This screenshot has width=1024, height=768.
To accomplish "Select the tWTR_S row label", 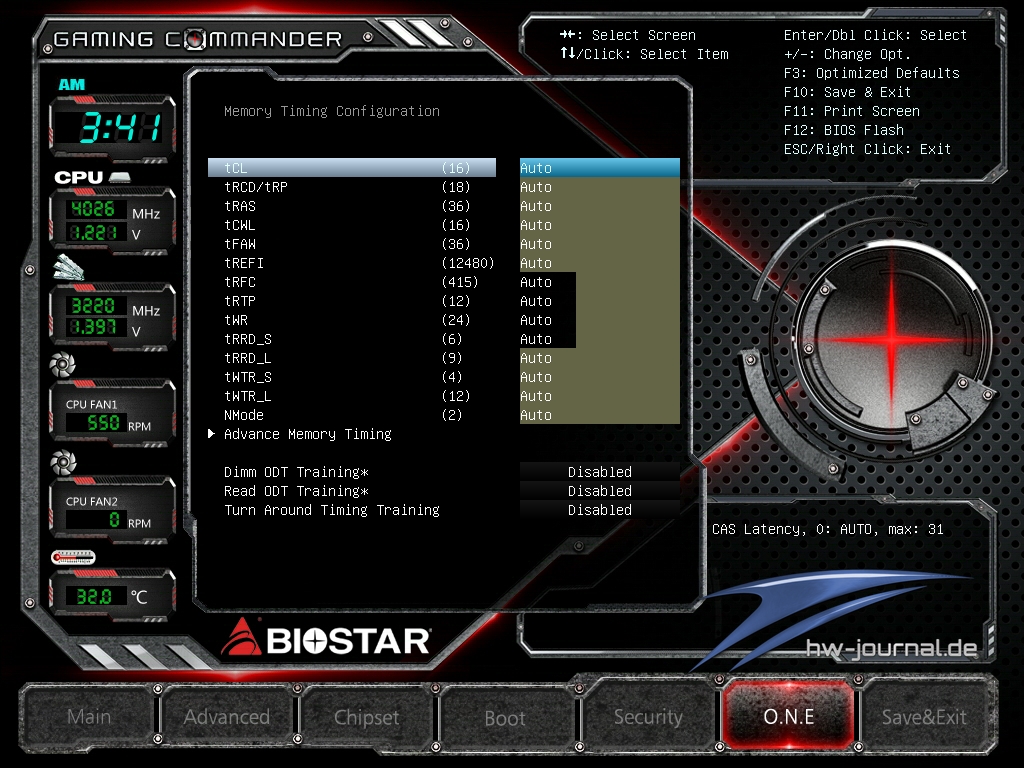I will click(x=248, y=376).
